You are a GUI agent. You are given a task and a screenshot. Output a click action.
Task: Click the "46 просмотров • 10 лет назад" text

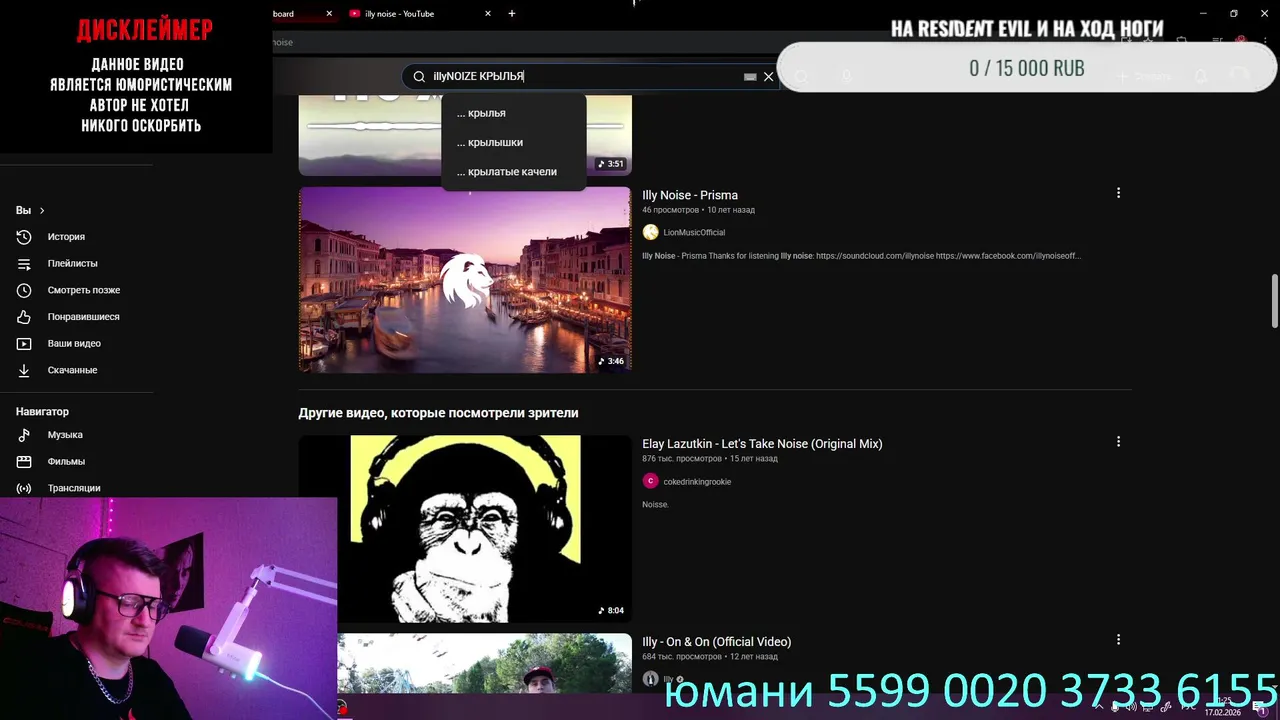[x=698, y=210]
